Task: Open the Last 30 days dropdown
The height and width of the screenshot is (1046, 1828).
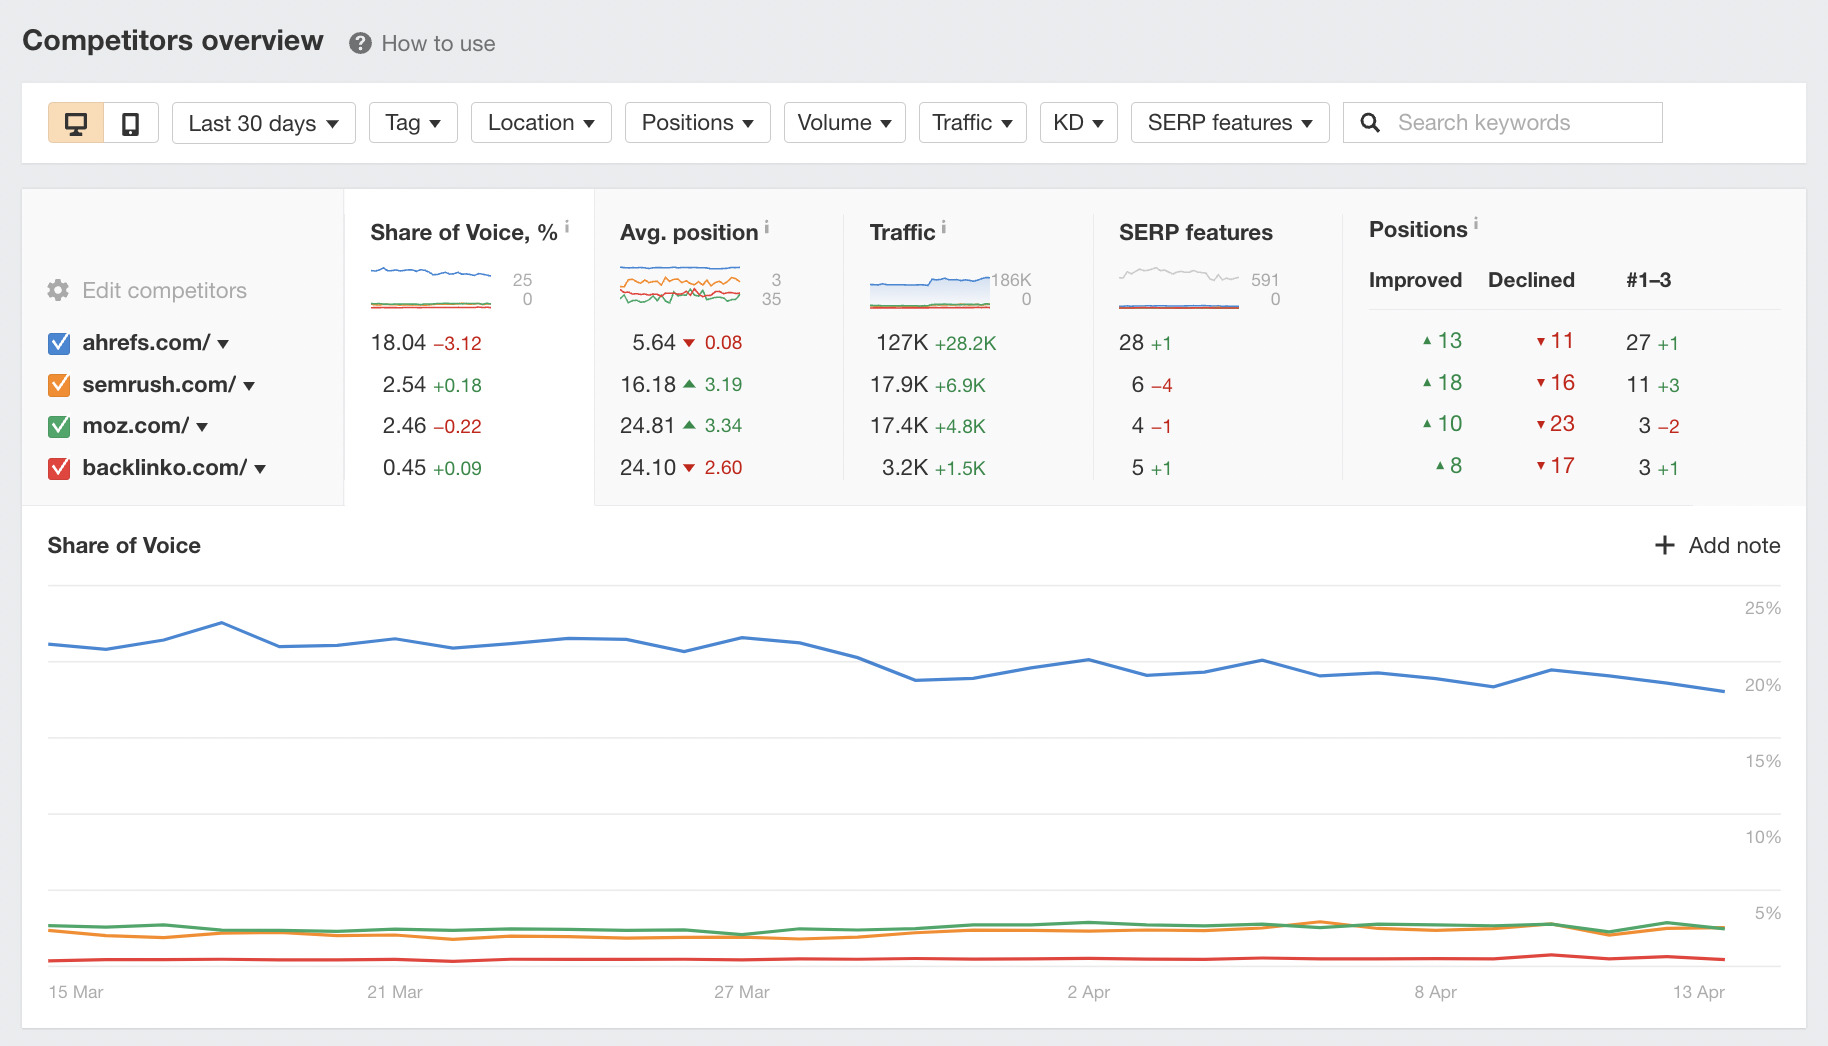Action: (x=263, y=122)
